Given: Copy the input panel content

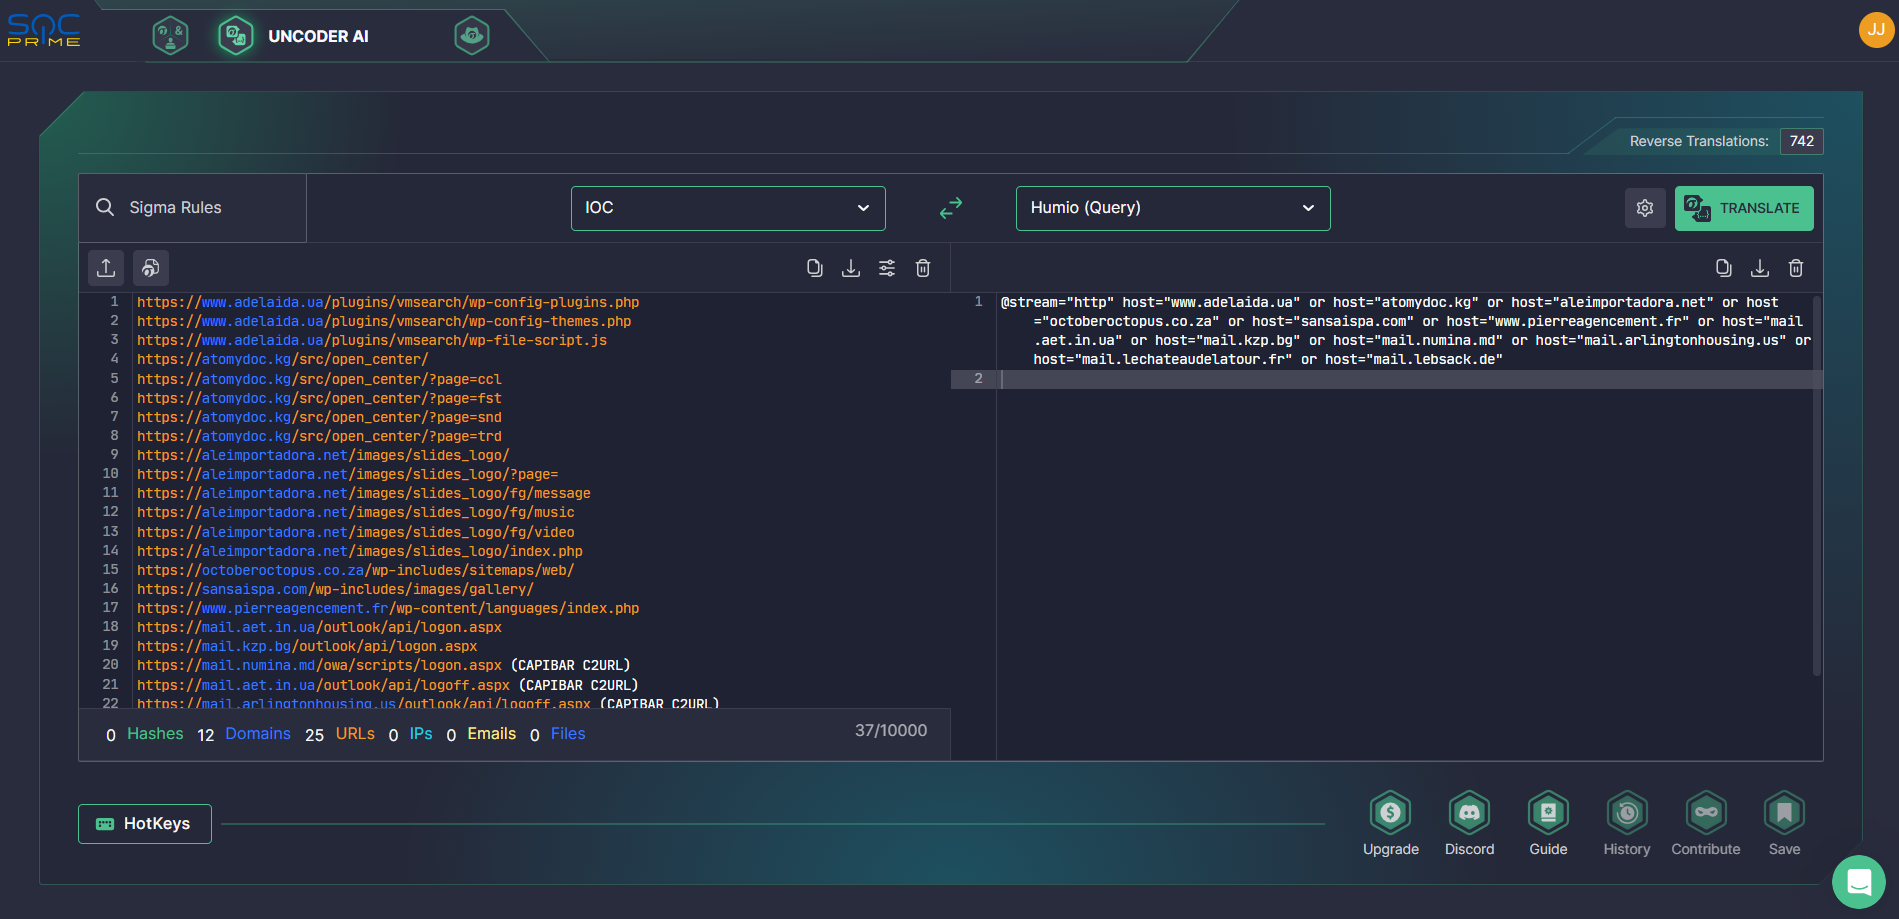Looking at the screenshot, I should click(x=815, y=268).
